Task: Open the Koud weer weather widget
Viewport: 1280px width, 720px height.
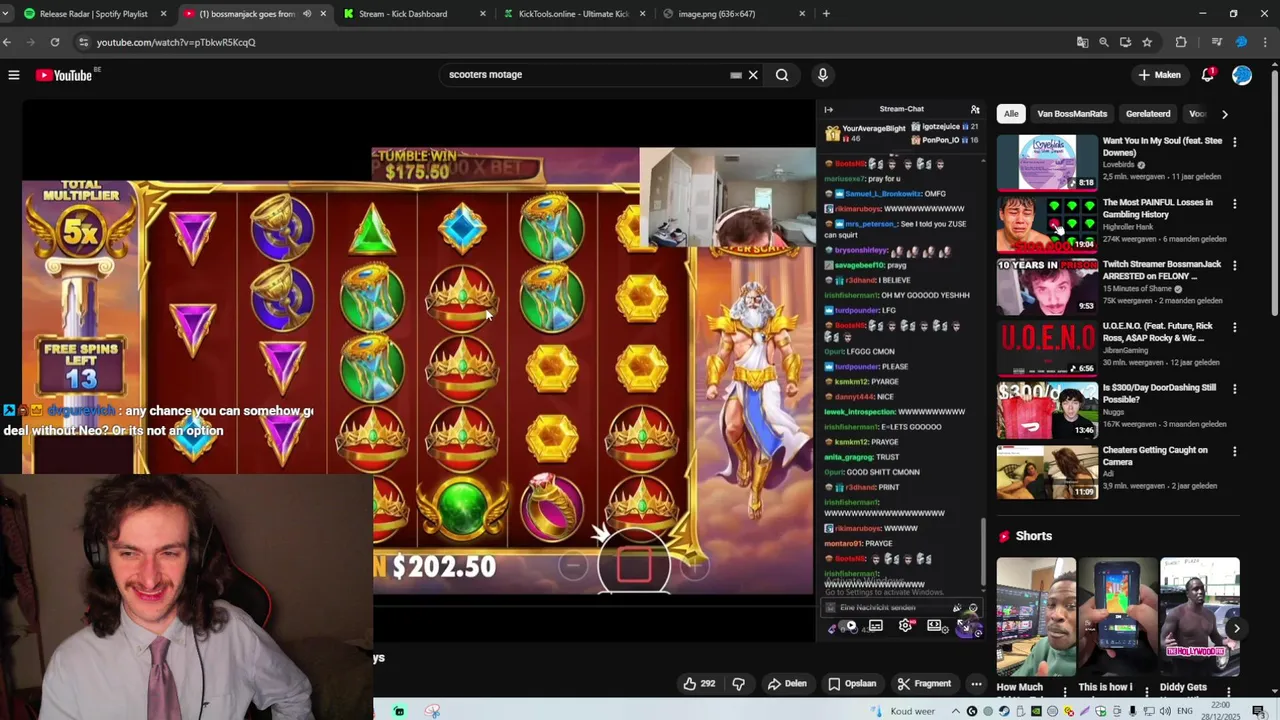Action: tap(902, 711)
